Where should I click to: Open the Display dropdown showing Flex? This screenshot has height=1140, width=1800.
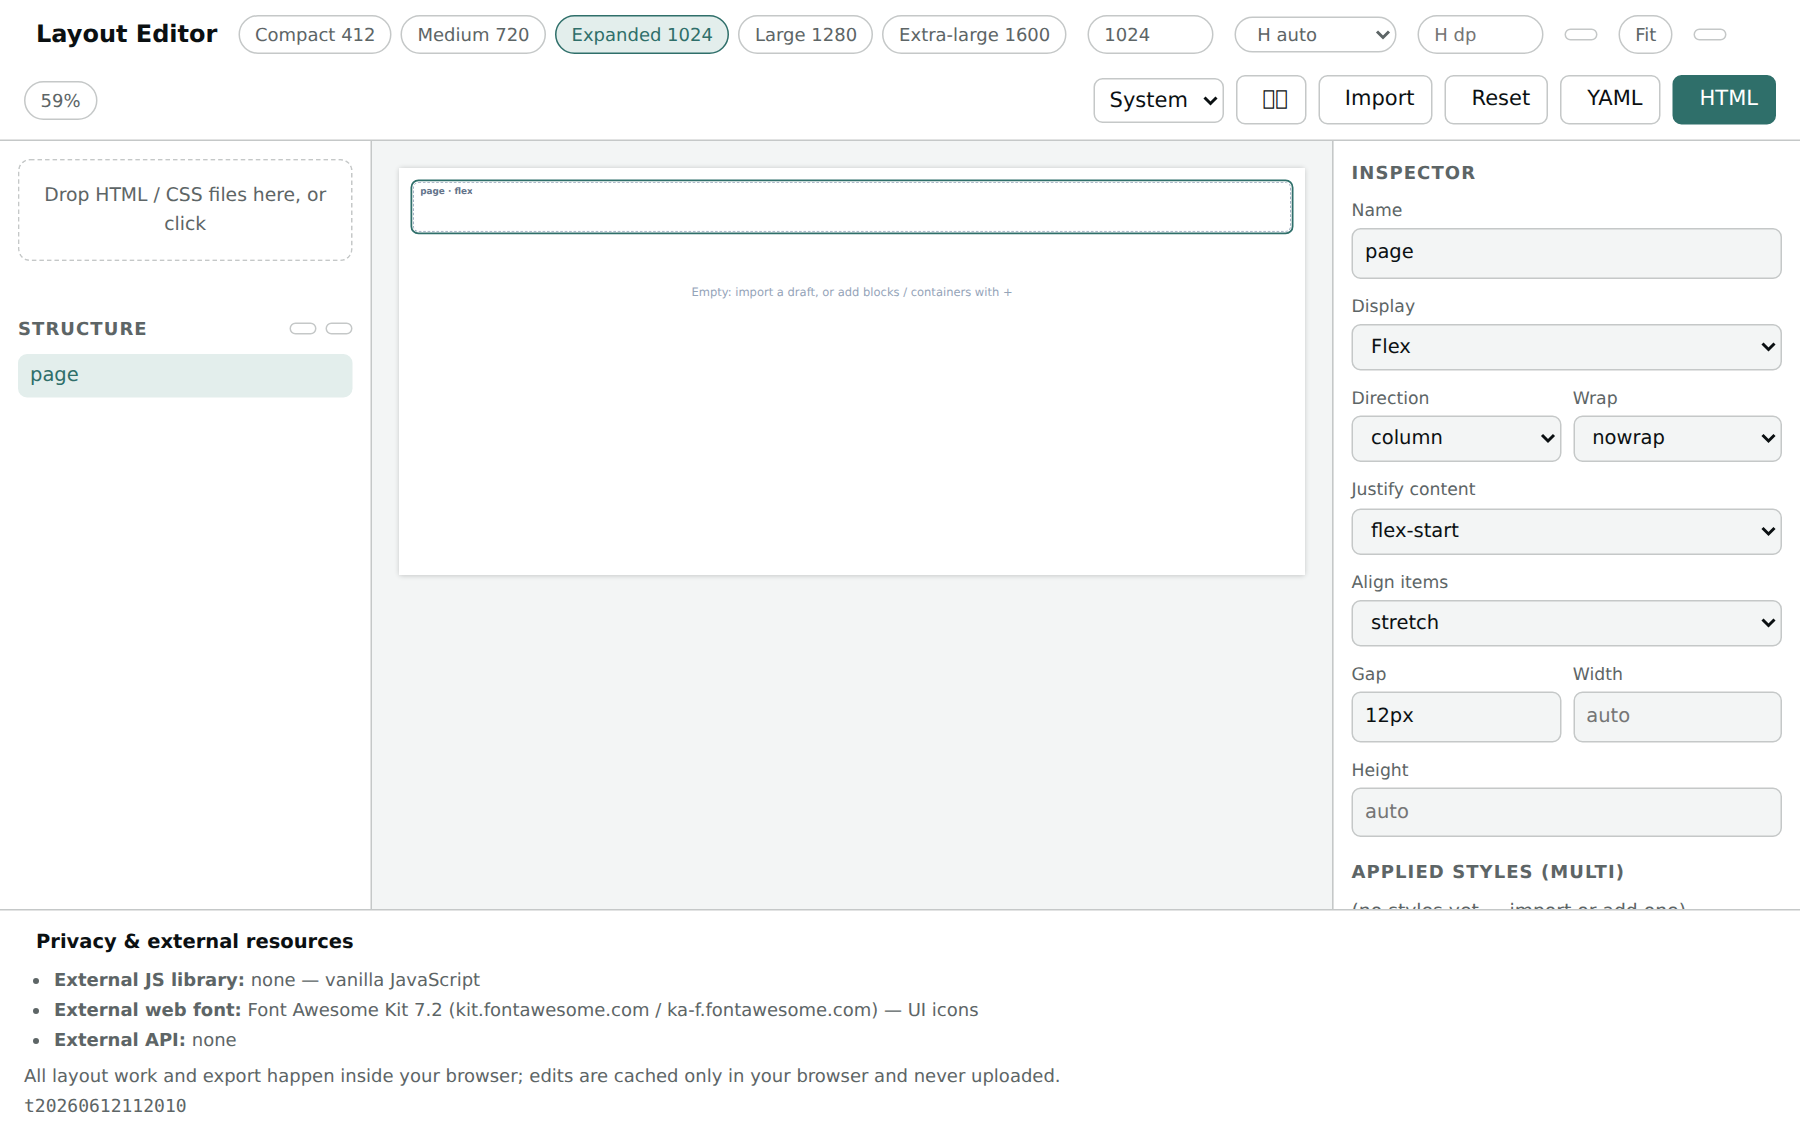pyautogui.click(x=1566, y=347)
